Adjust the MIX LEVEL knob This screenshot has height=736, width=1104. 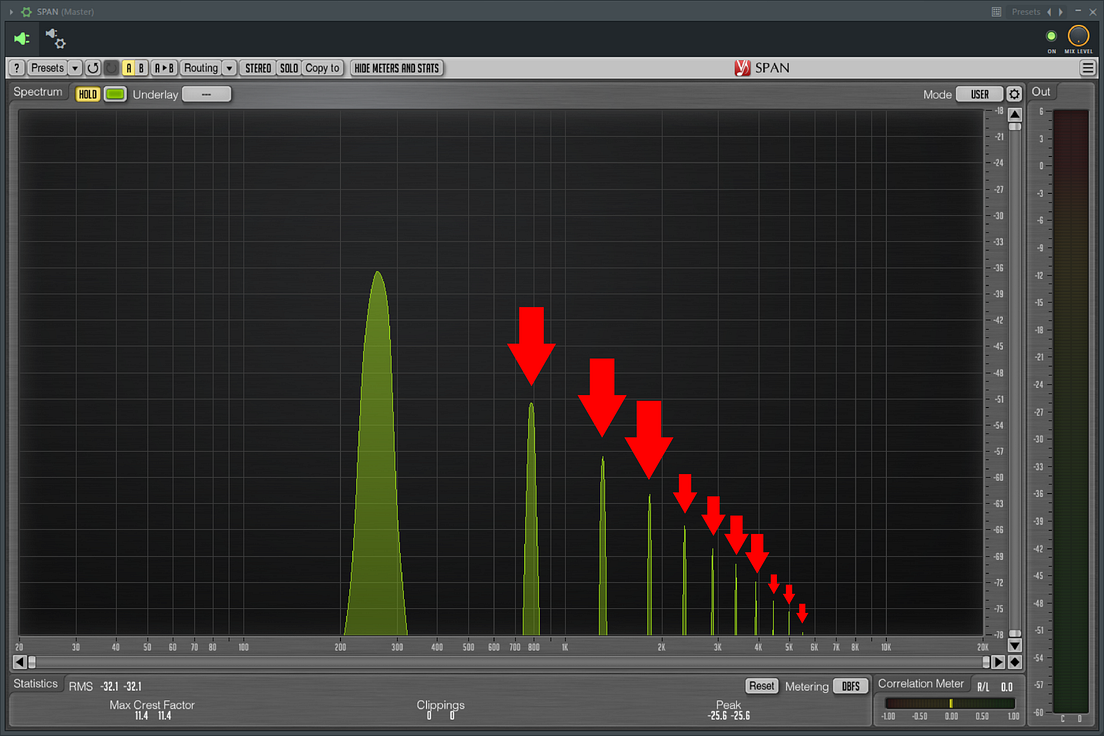(1078, 33)
